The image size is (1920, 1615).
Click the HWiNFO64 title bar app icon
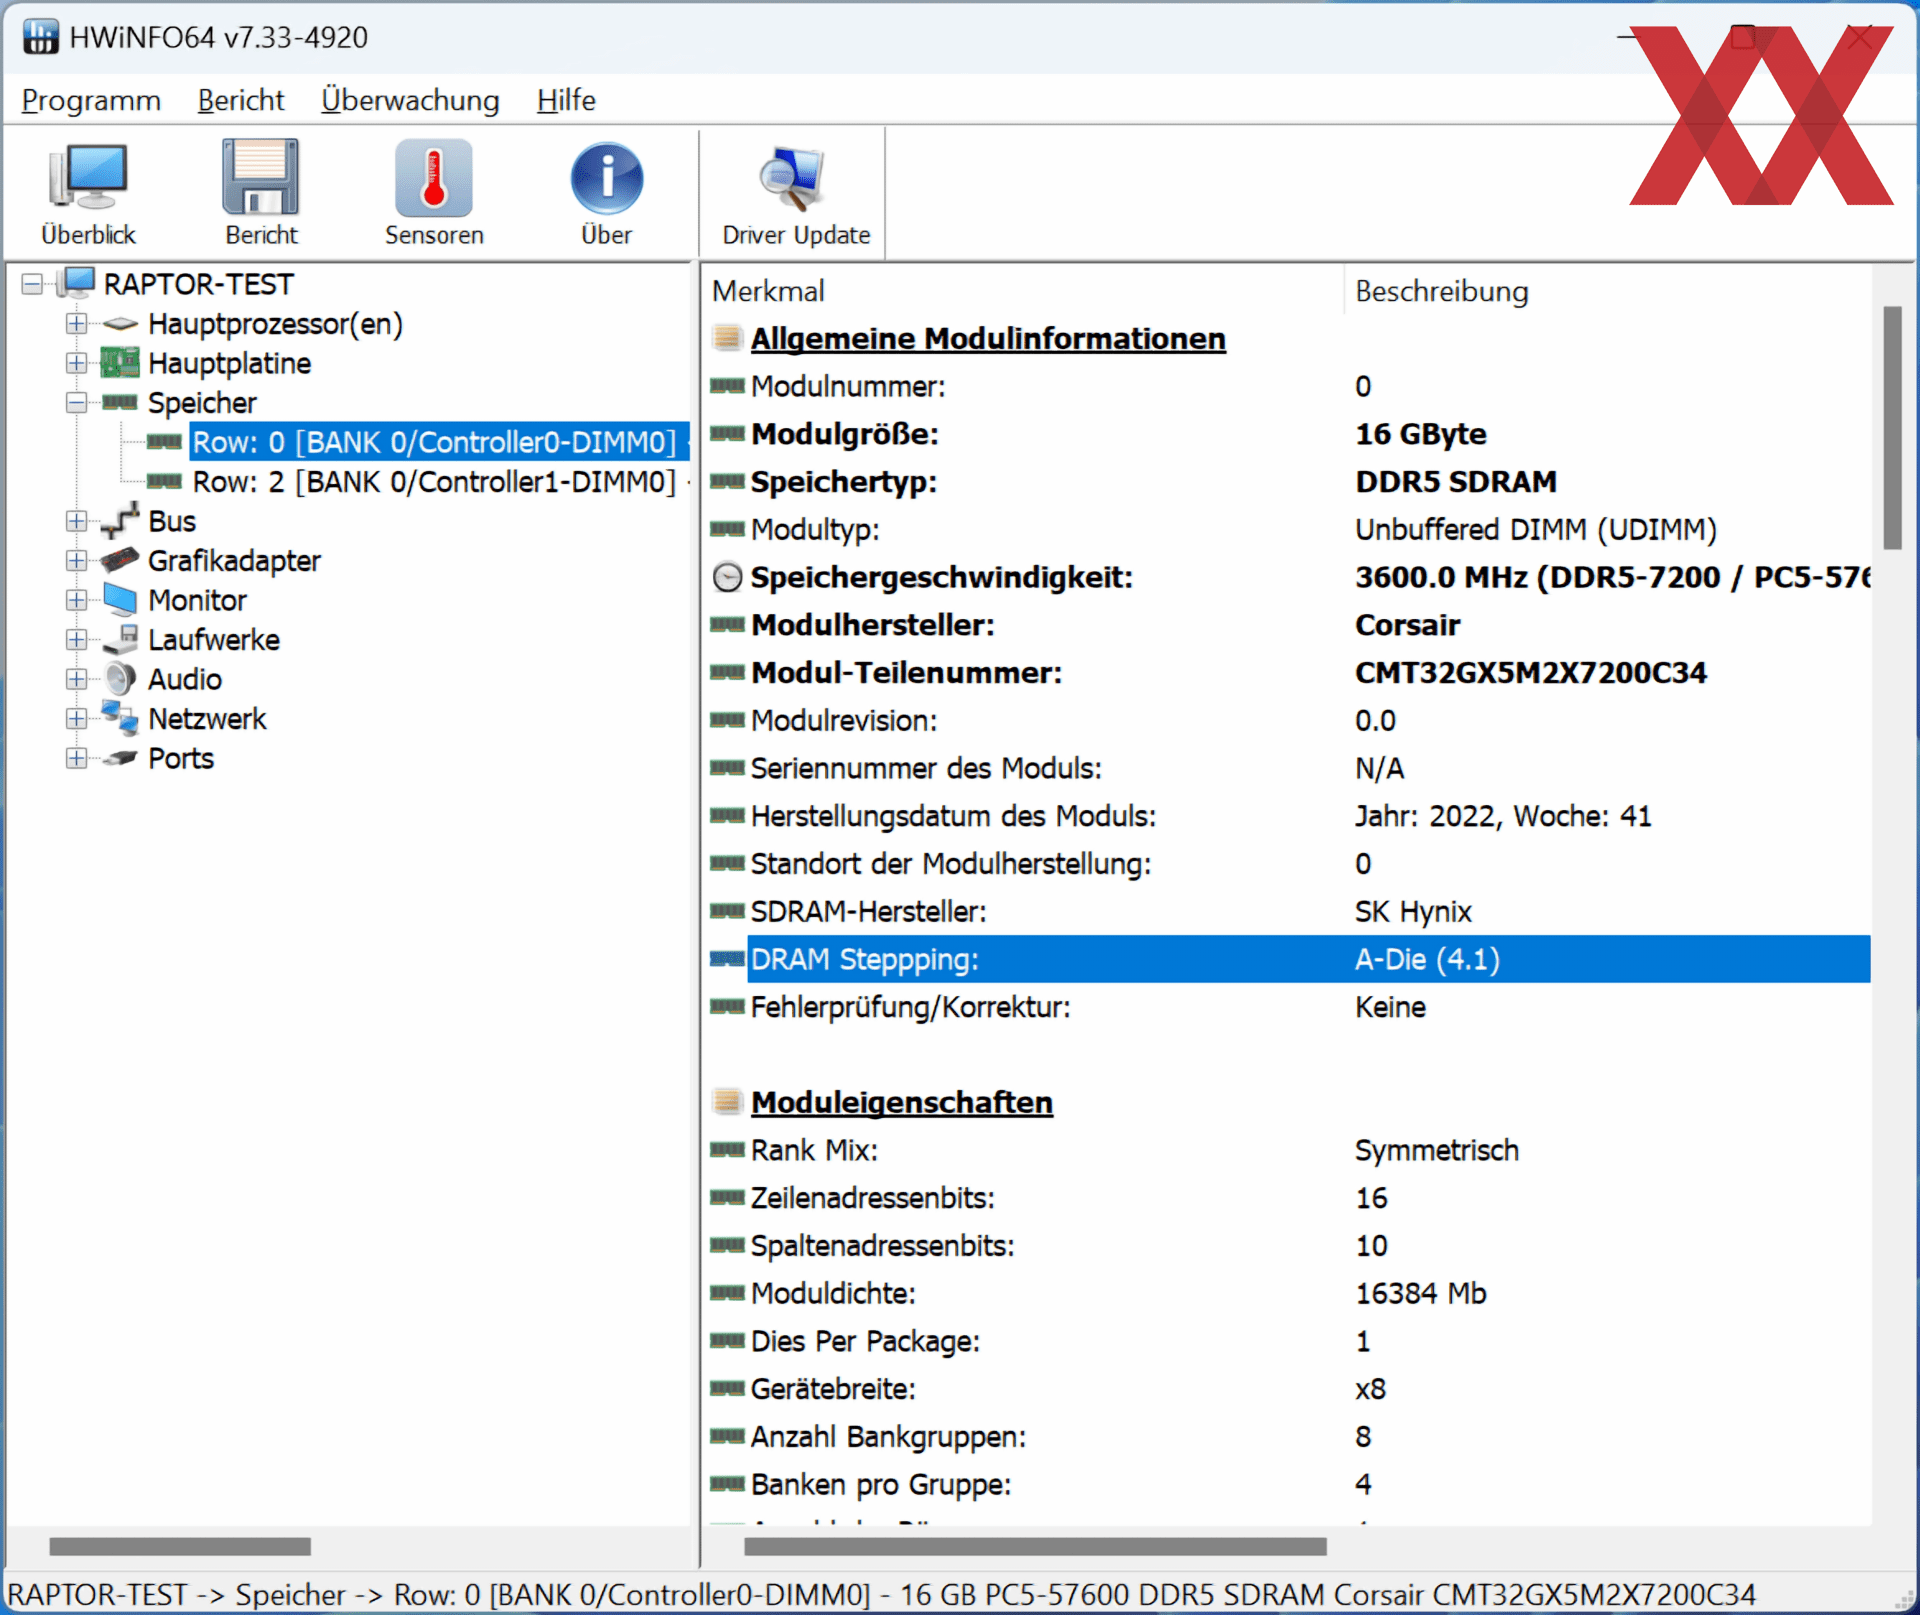41,37
